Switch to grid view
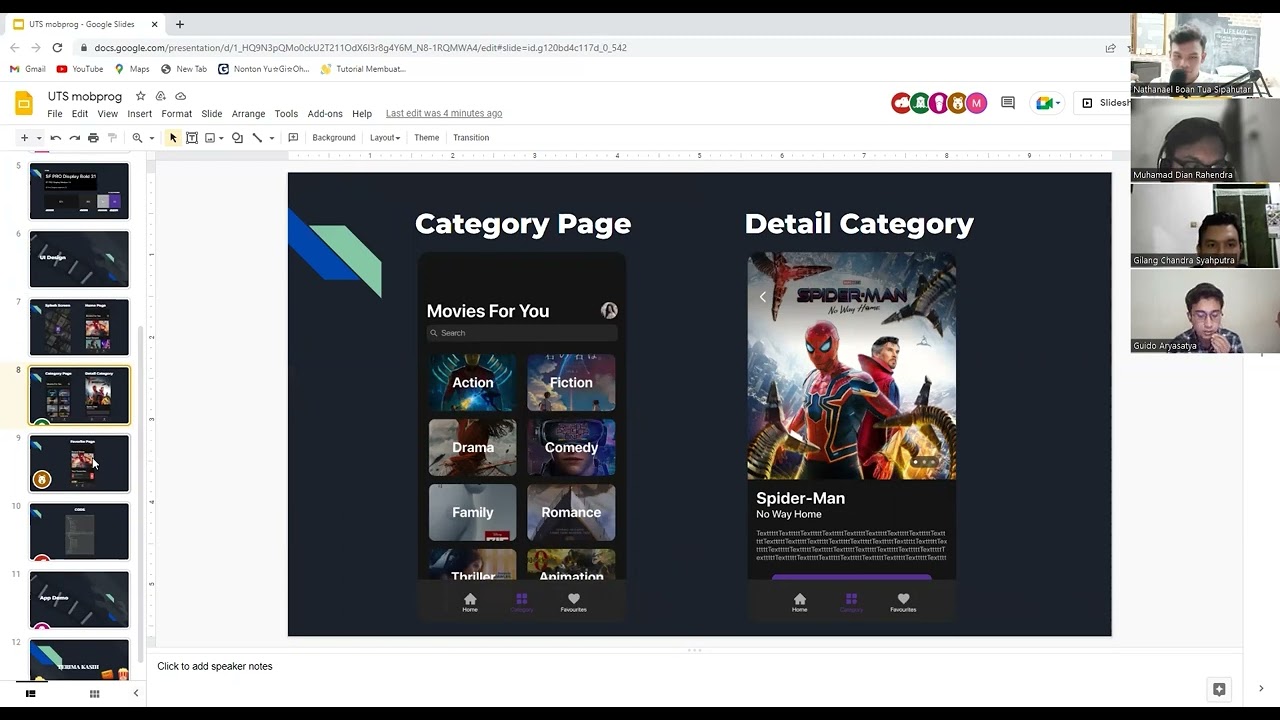This screenshot has width=1280, height=720. click(94, 693)
